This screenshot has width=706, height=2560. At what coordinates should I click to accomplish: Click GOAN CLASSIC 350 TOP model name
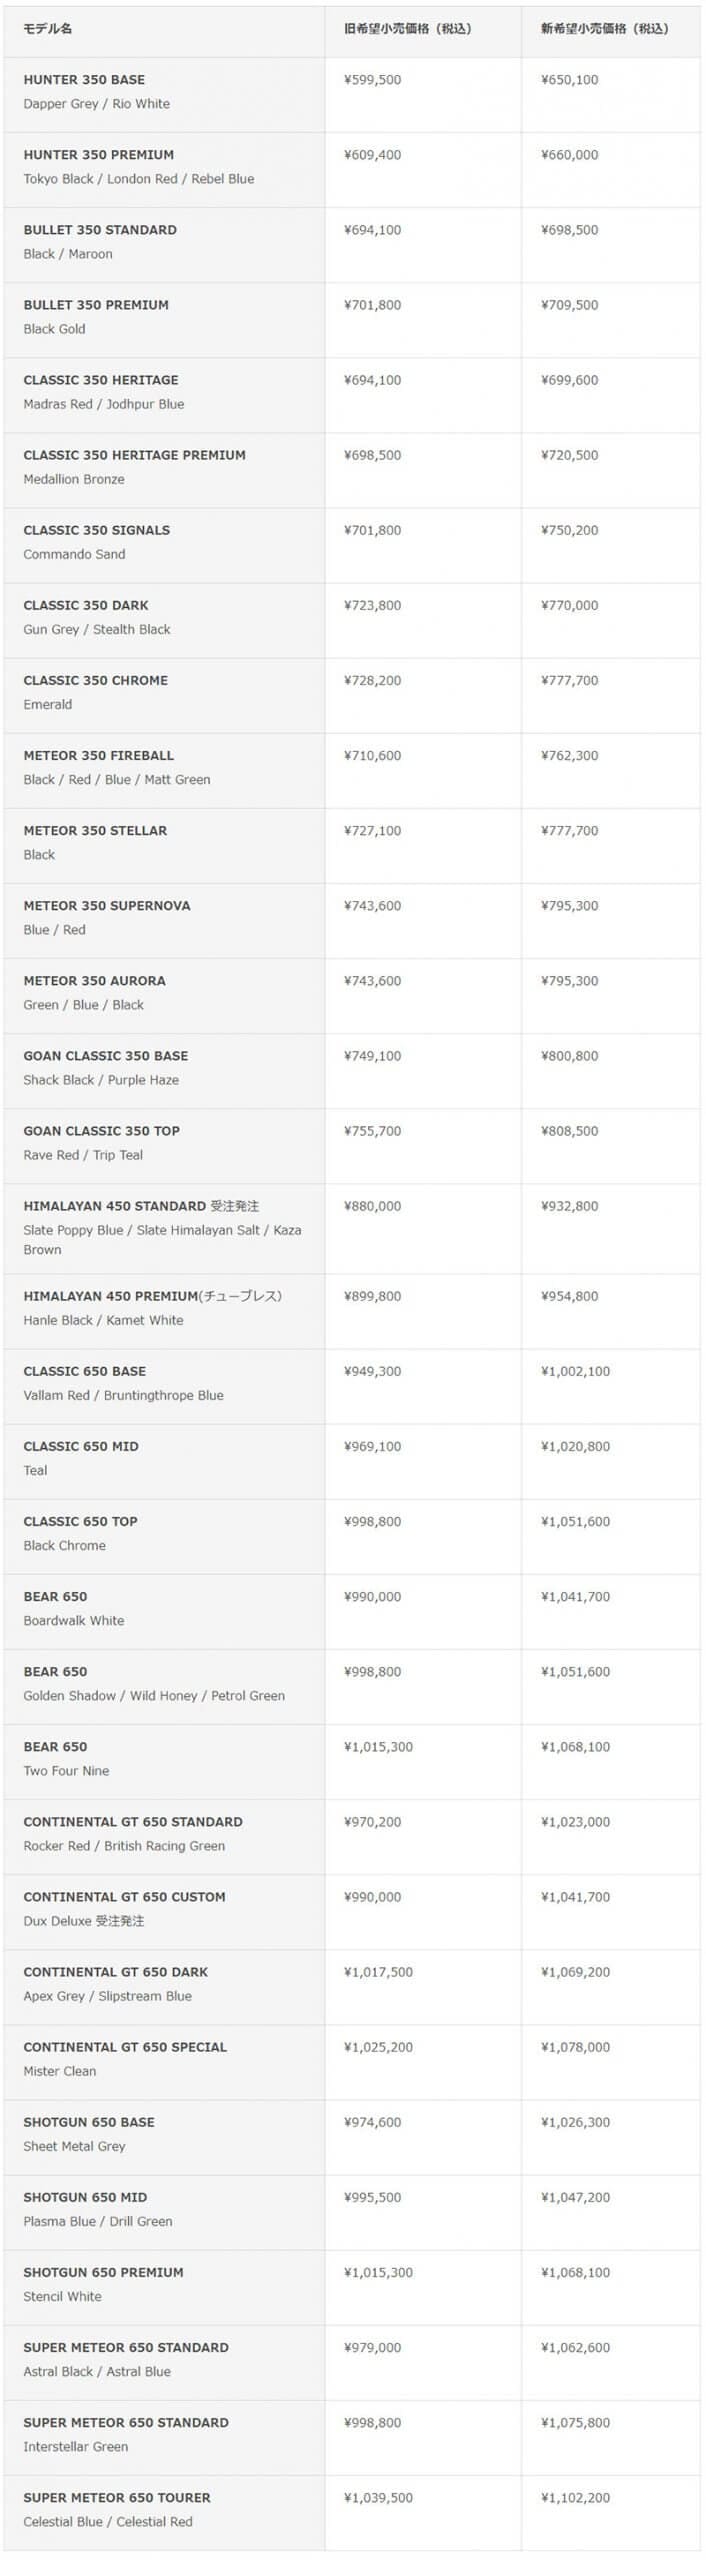click(102, 1131)
